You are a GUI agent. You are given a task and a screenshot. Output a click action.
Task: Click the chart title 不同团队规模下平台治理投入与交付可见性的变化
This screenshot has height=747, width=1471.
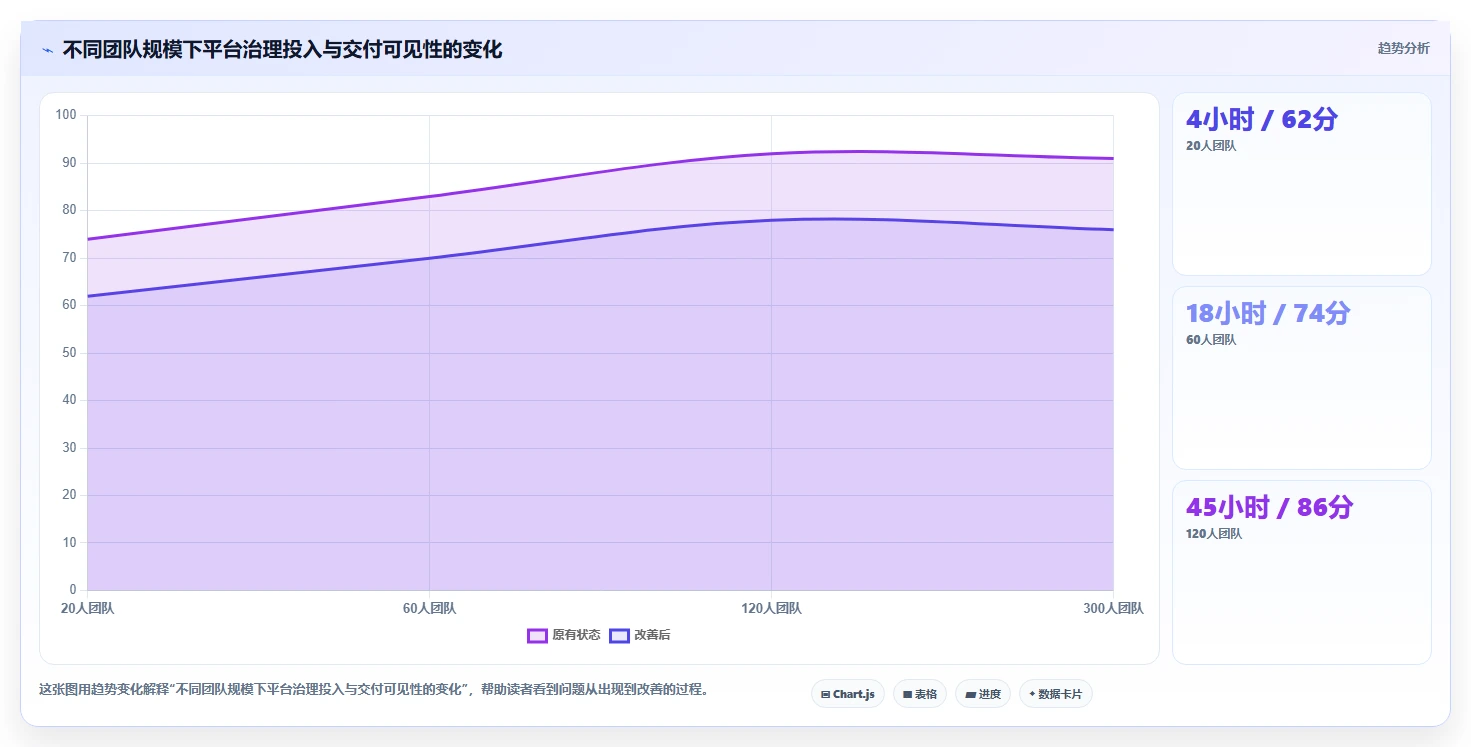pos(283,49)
